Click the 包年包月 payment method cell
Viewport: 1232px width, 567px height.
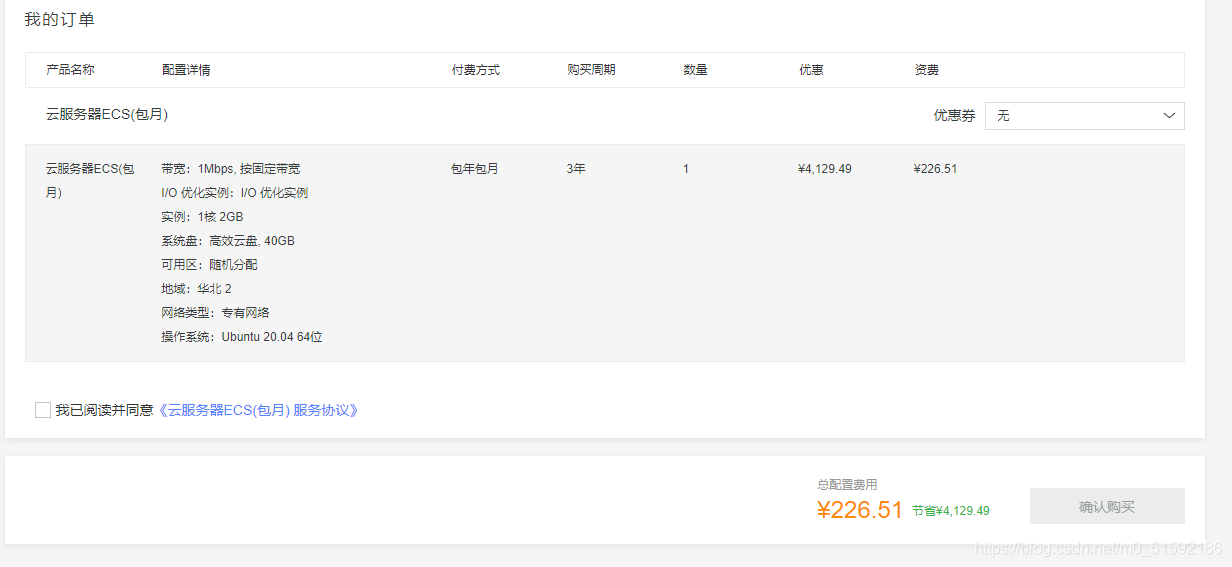pos(475,169)
